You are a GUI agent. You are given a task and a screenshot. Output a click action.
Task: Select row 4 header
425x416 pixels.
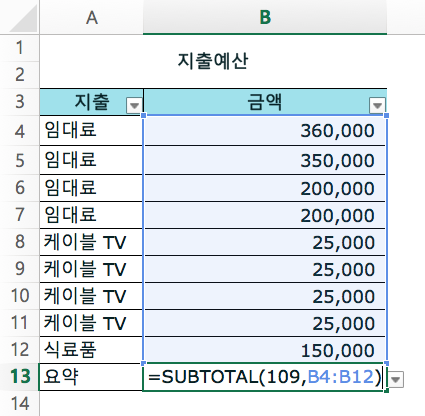point(20,131)
